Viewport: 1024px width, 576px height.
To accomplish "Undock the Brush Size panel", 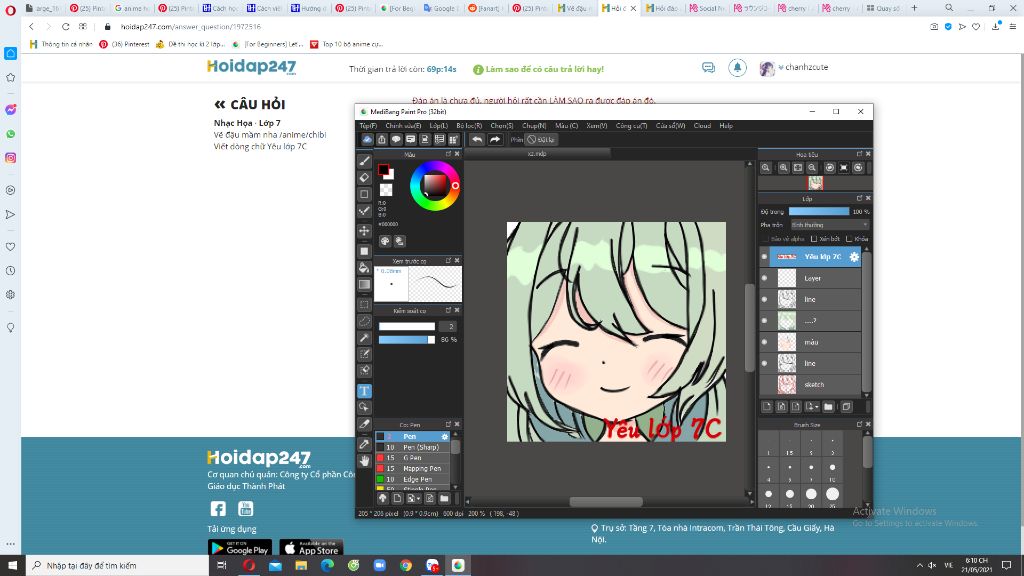I will 859,424.
